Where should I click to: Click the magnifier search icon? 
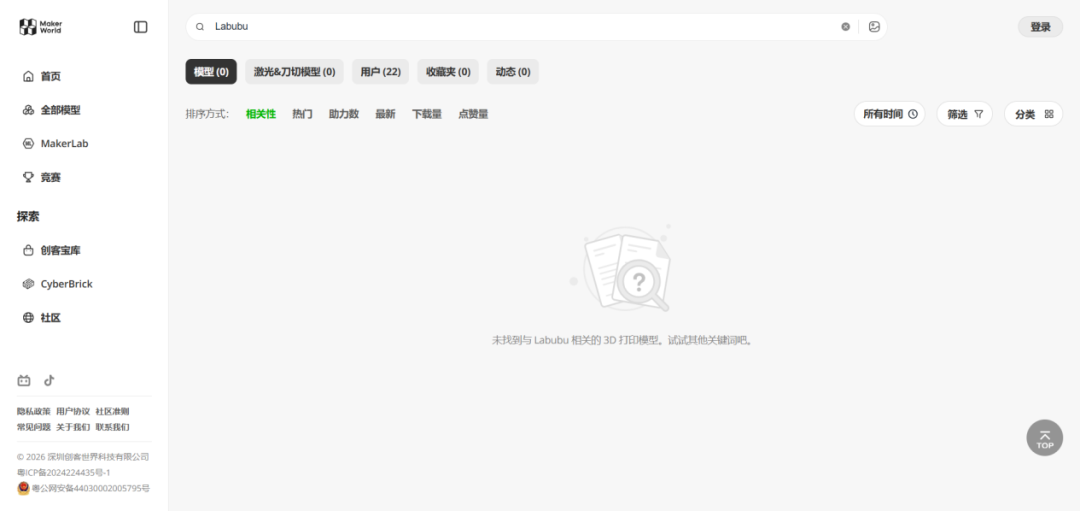[200, 27]
